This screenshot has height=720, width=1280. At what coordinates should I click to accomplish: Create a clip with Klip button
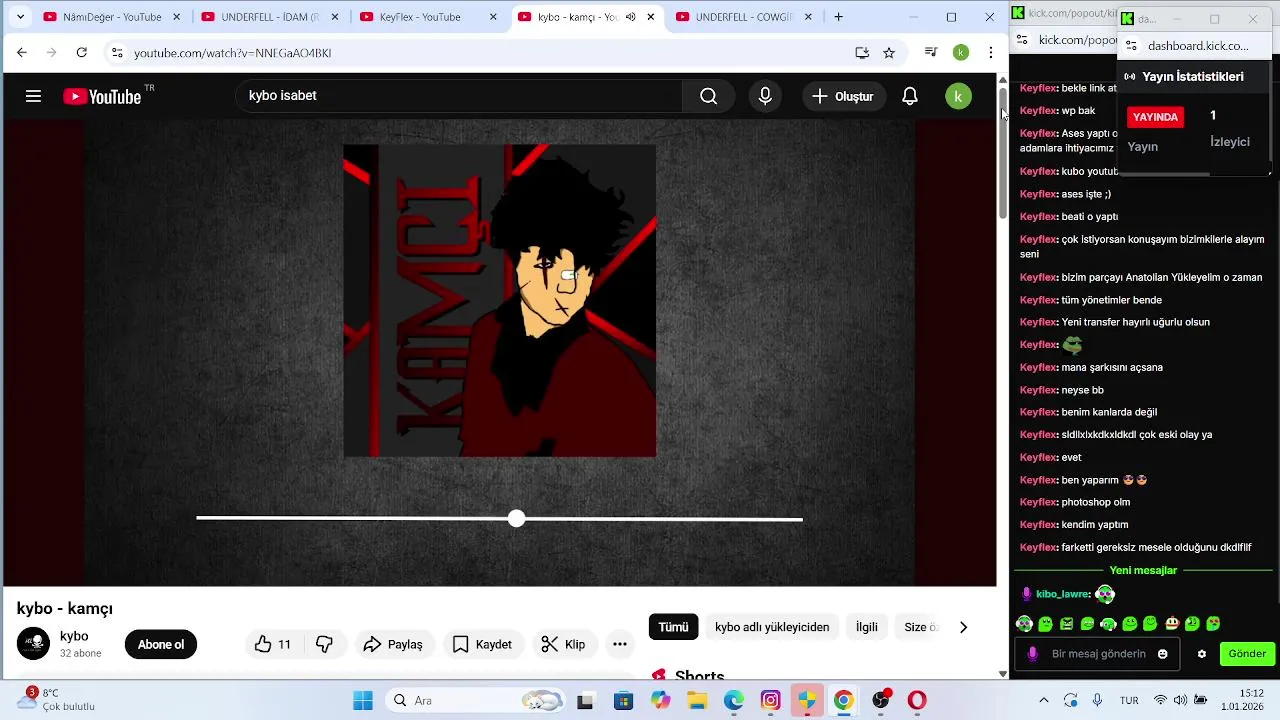point(563,644)
